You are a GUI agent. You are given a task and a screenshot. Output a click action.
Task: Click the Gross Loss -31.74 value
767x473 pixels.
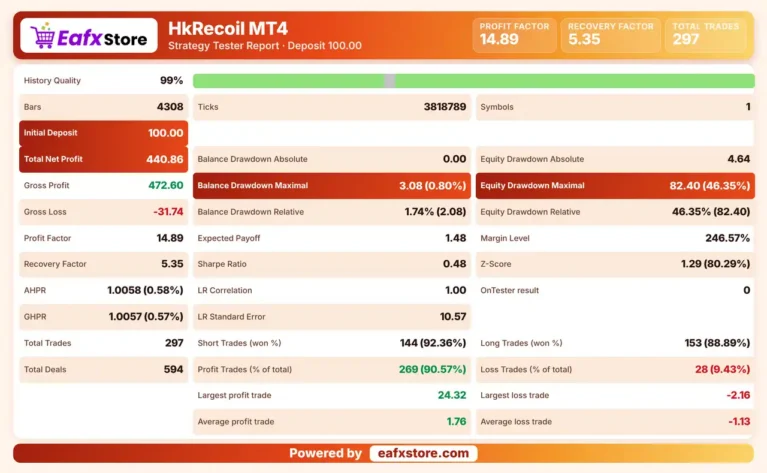click(x=168, y=212)
